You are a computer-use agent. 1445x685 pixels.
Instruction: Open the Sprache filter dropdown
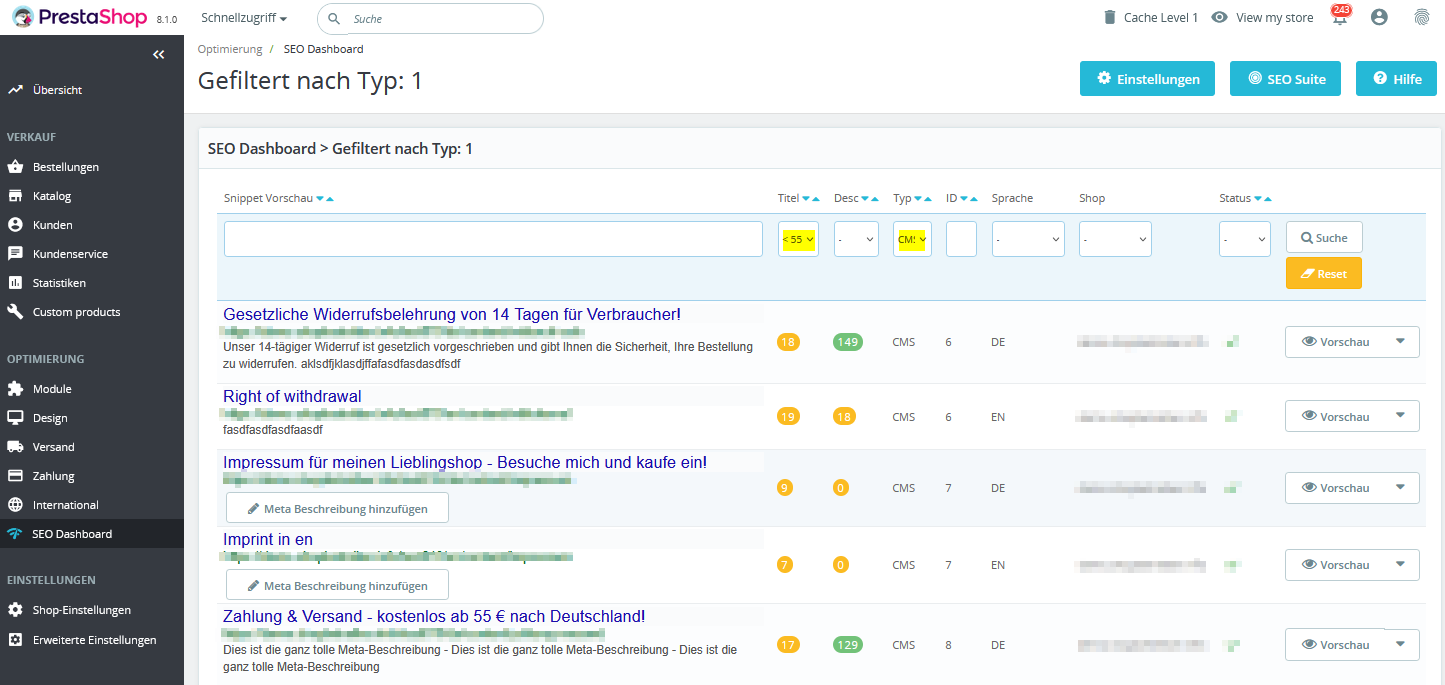[x=1028, y=239]
